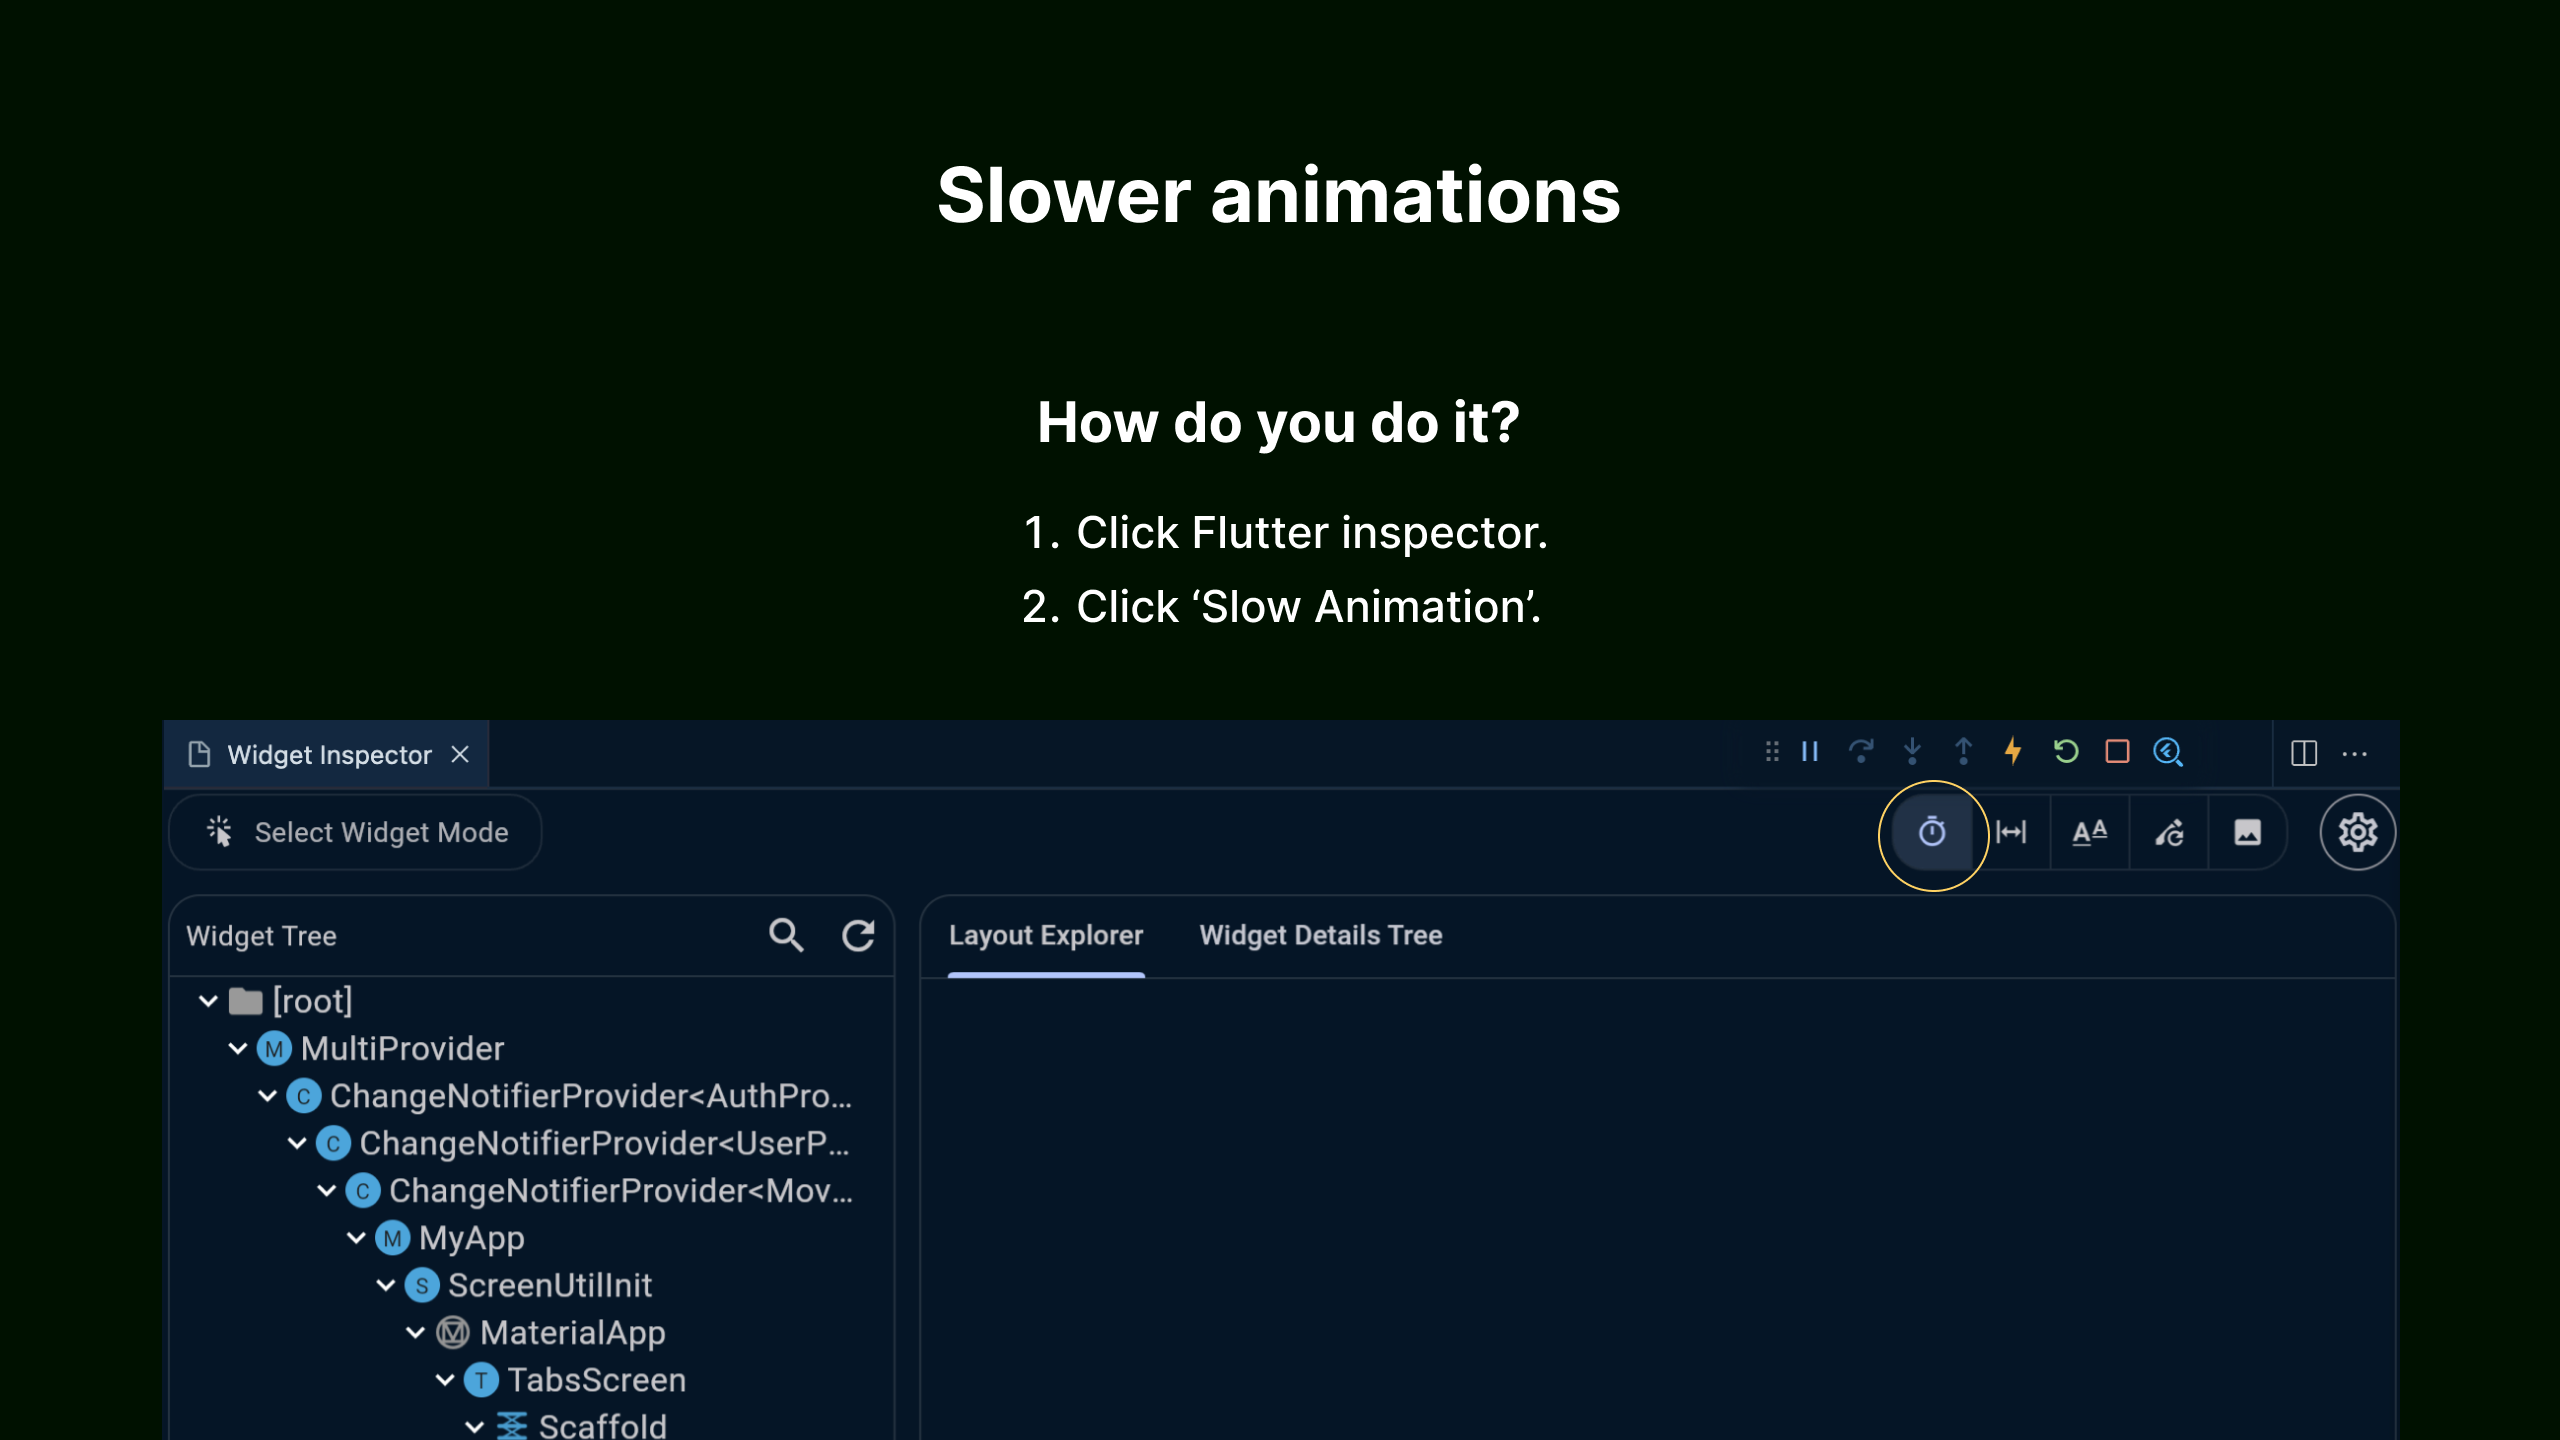The height and width of the screenshot is (1440, 2560).
Task: Restart the app with the green restart icon
Action: pyautogui.click(x=2065, y=752)
